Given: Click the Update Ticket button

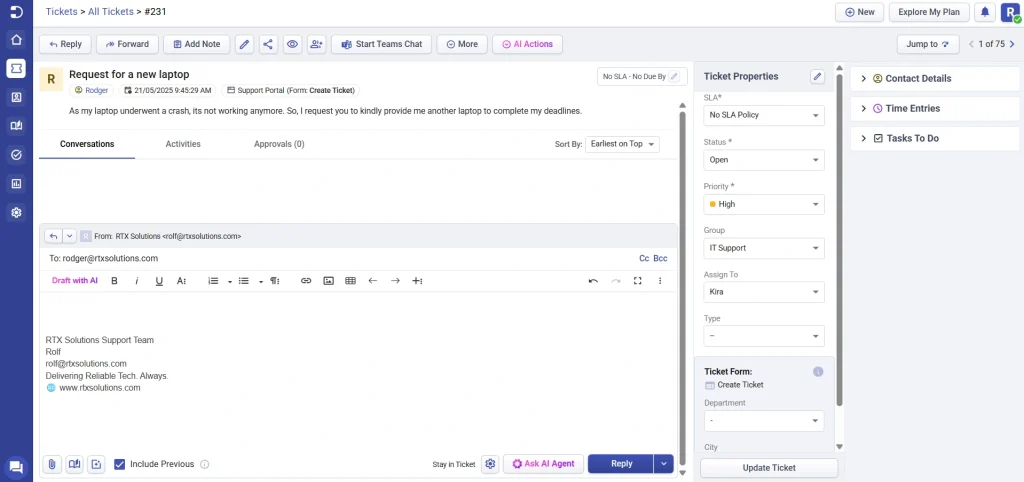Looking at the screenshot, I should pos(769,468).
